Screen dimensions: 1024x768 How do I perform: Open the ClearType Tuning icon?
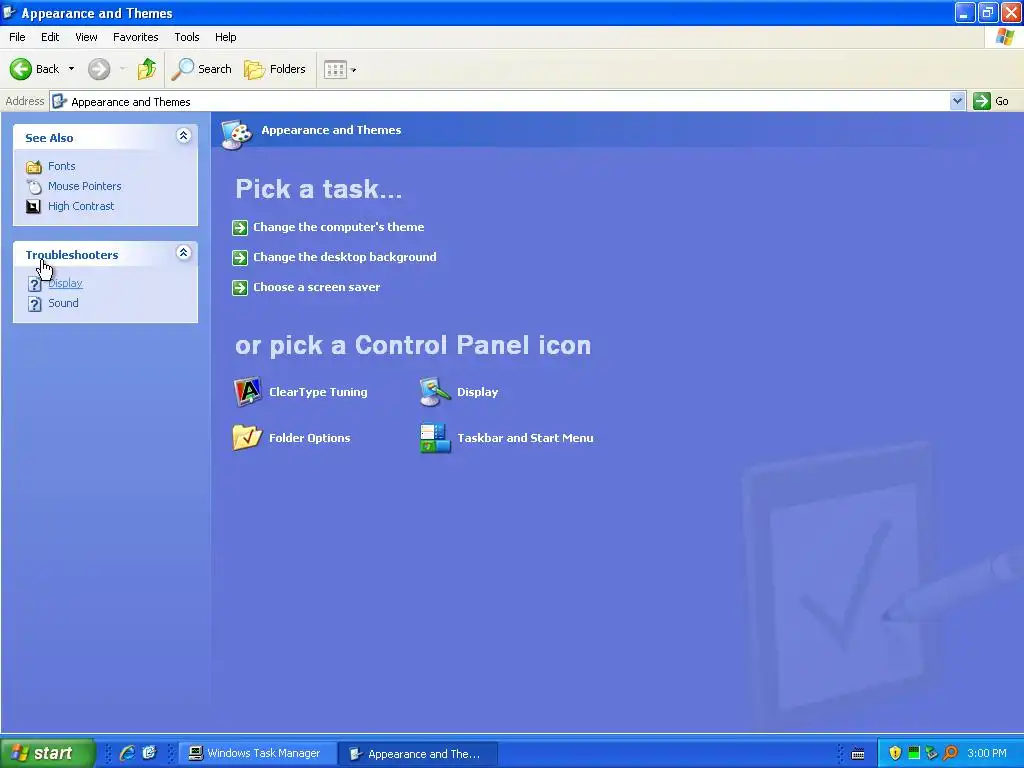[248, 391]
